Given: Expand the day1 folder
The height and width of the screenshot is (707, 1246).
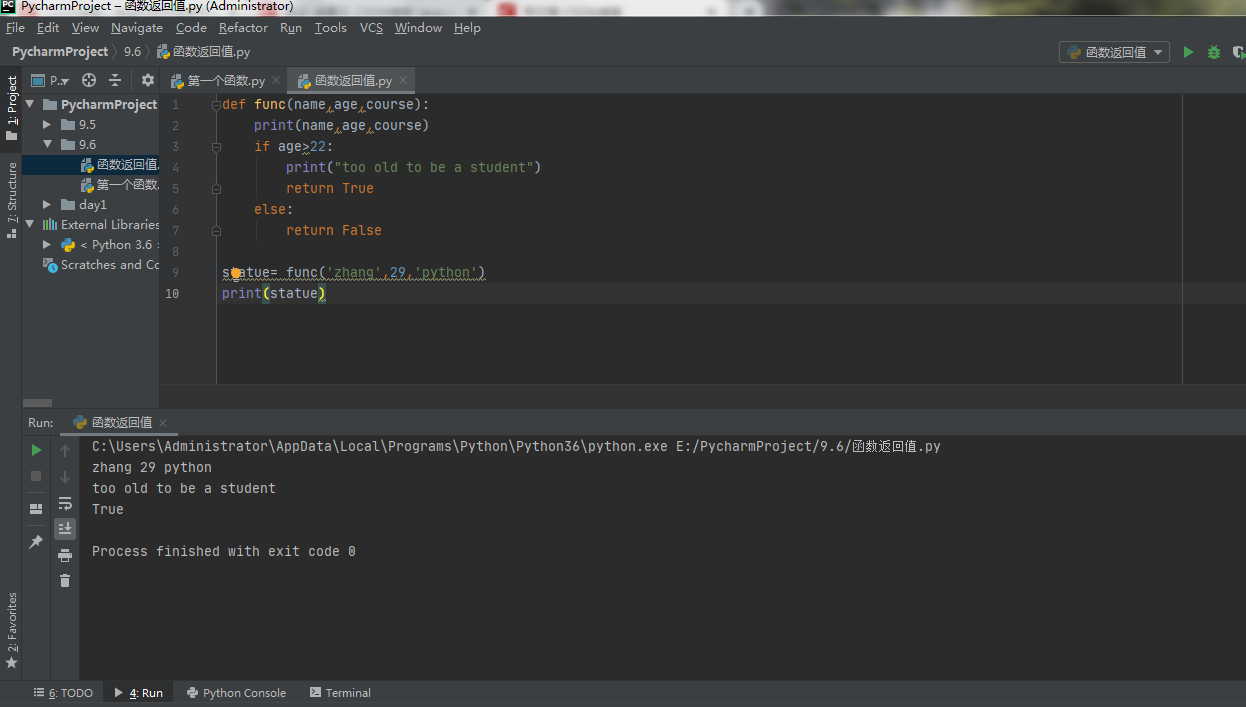Looking at the screenshot, I should coord(47,205).
